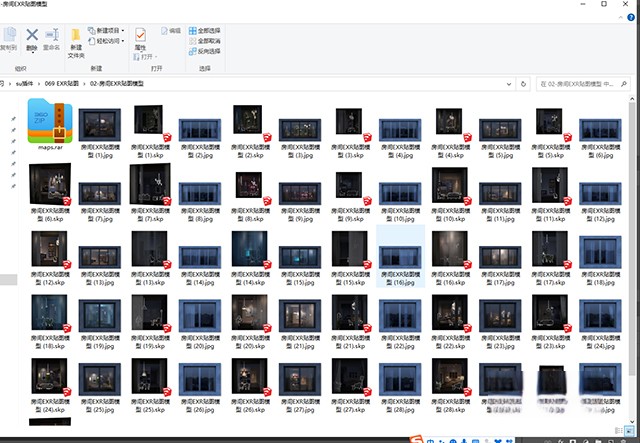Click the blue Help question mark icon
This screenshot has height=443, width=640.
(x=631, y=18)
